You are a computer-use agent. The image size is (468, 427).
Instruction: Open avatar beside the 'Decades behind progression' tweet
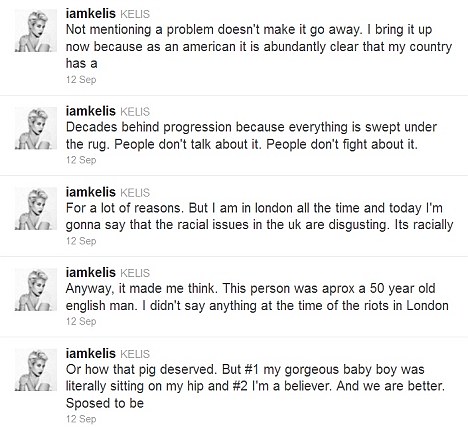click(36, 128)
